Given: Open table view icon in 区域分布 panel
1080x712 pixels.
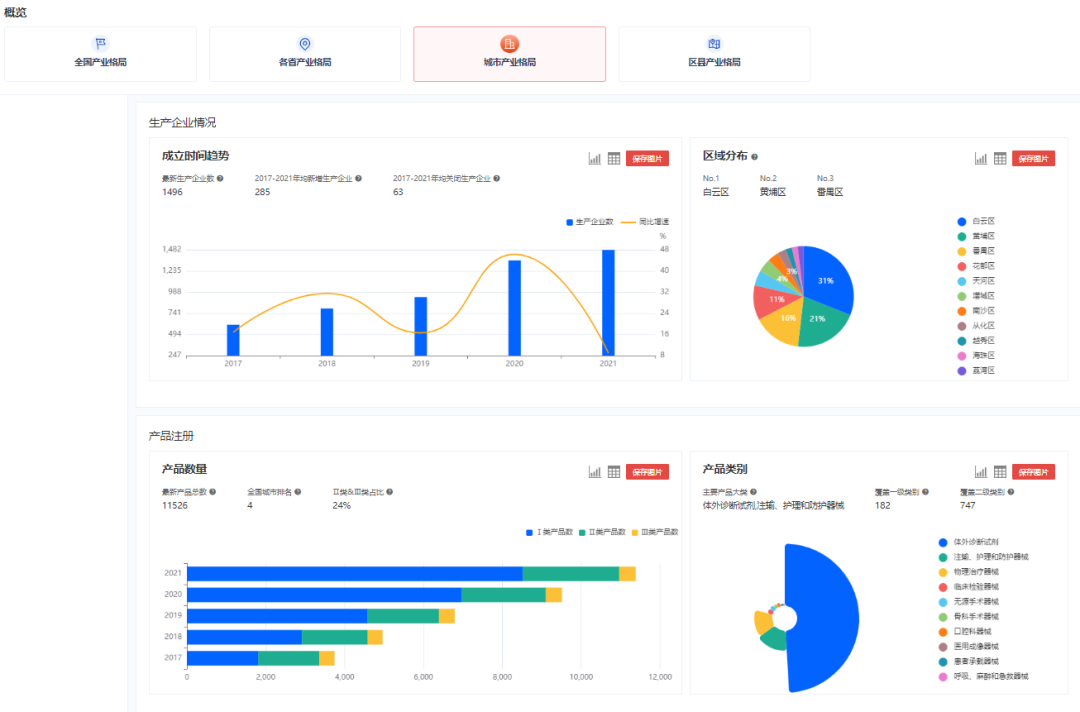Looking at the screenshot, I should pos(1000,158).
